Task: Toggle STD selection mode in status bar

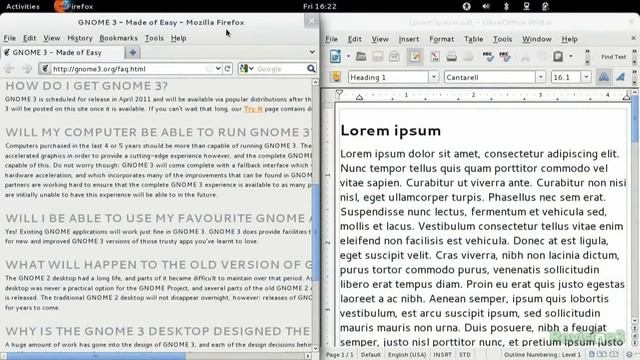Action: coord(464,355)
